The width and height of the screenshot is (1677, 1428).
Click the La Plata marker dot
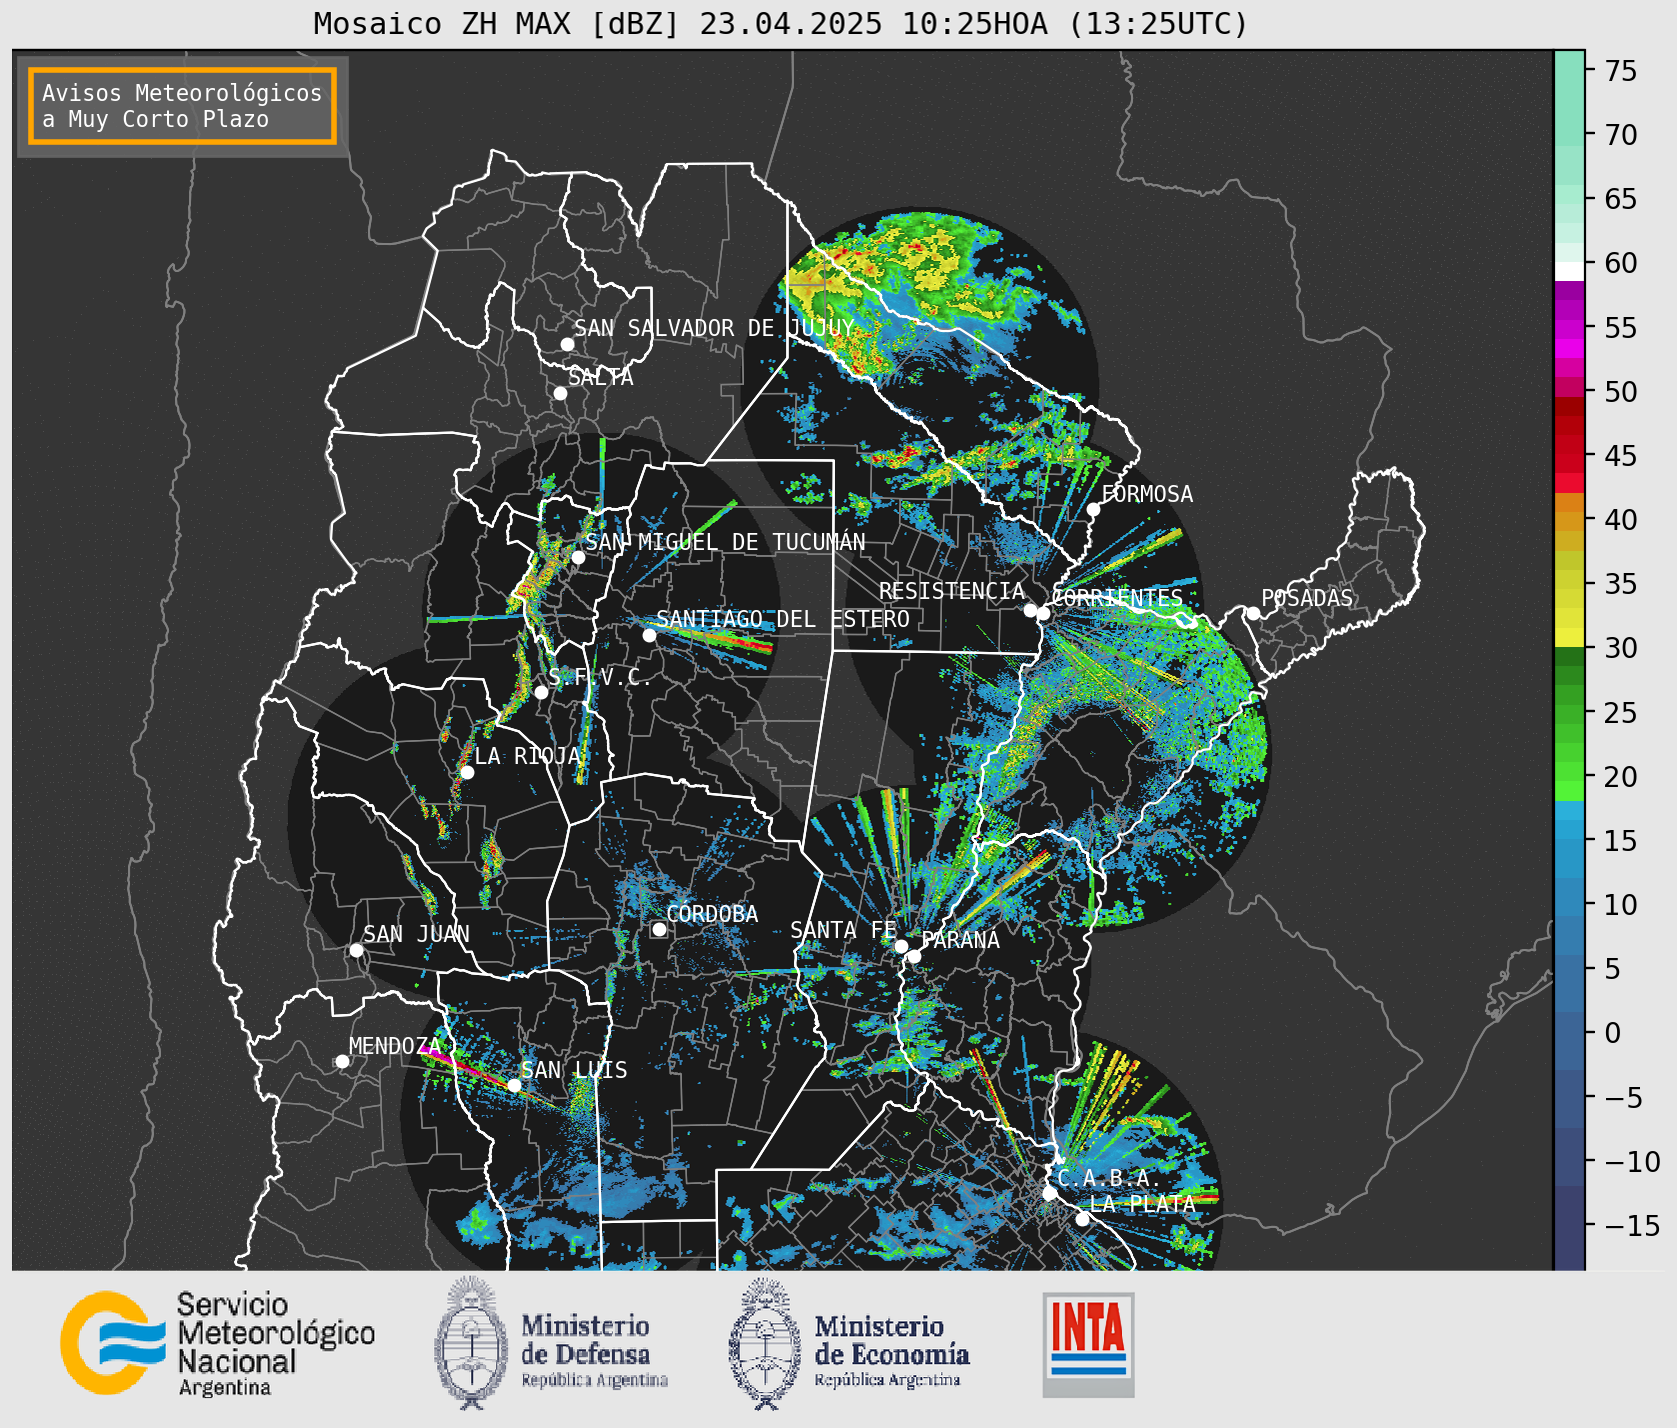point(1082,1219)
